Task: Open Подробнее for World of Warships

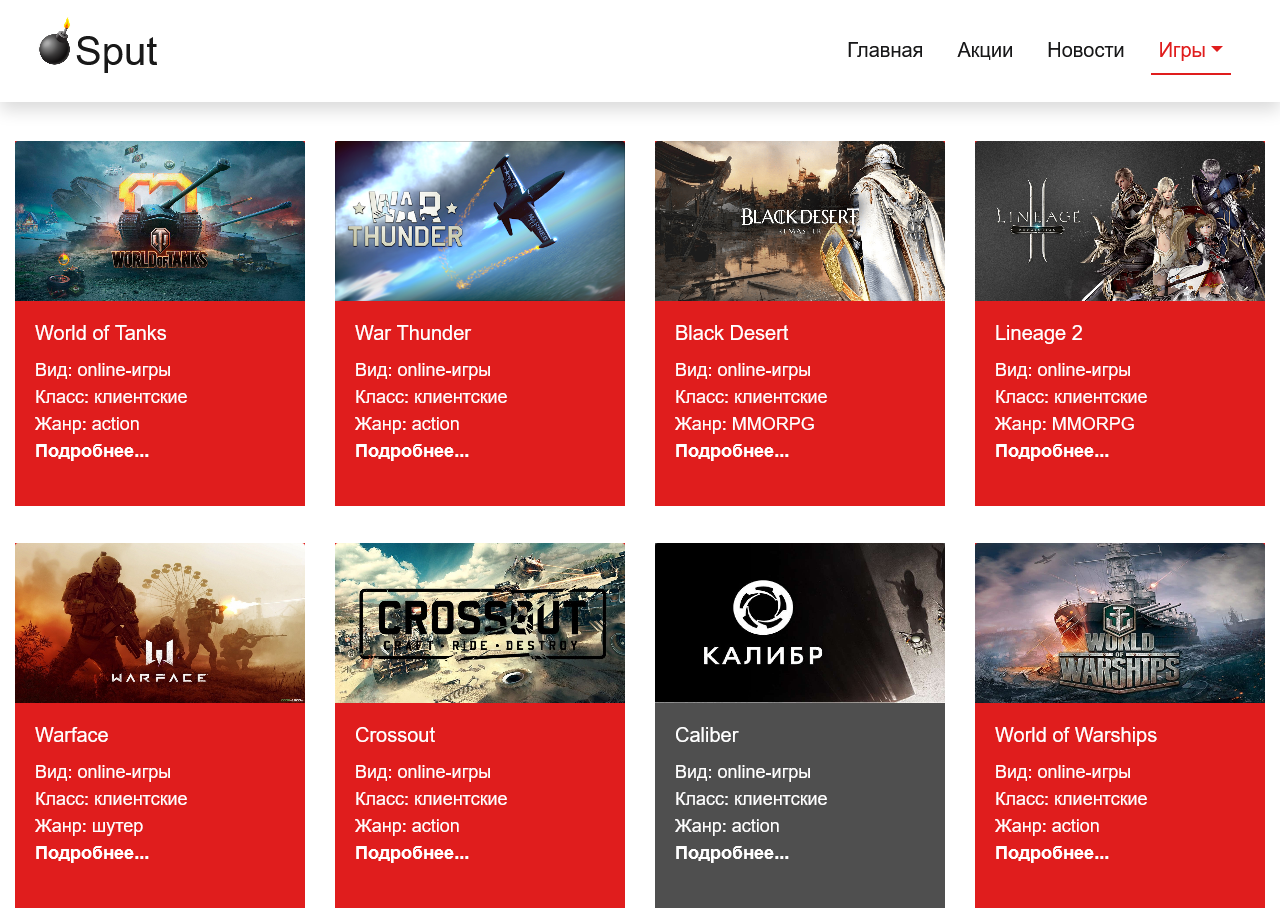Action: (x=1052, y=853)
